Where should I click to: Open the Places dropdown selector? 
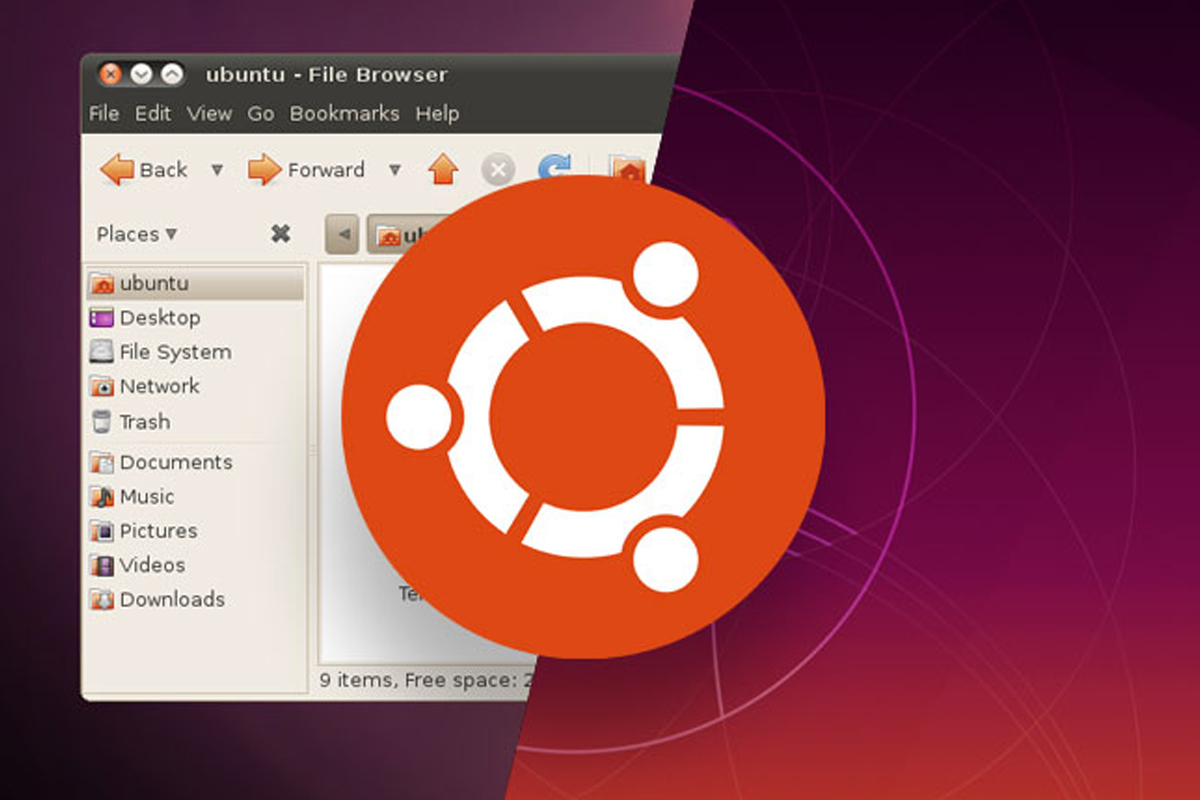click(x=136, y=234)
